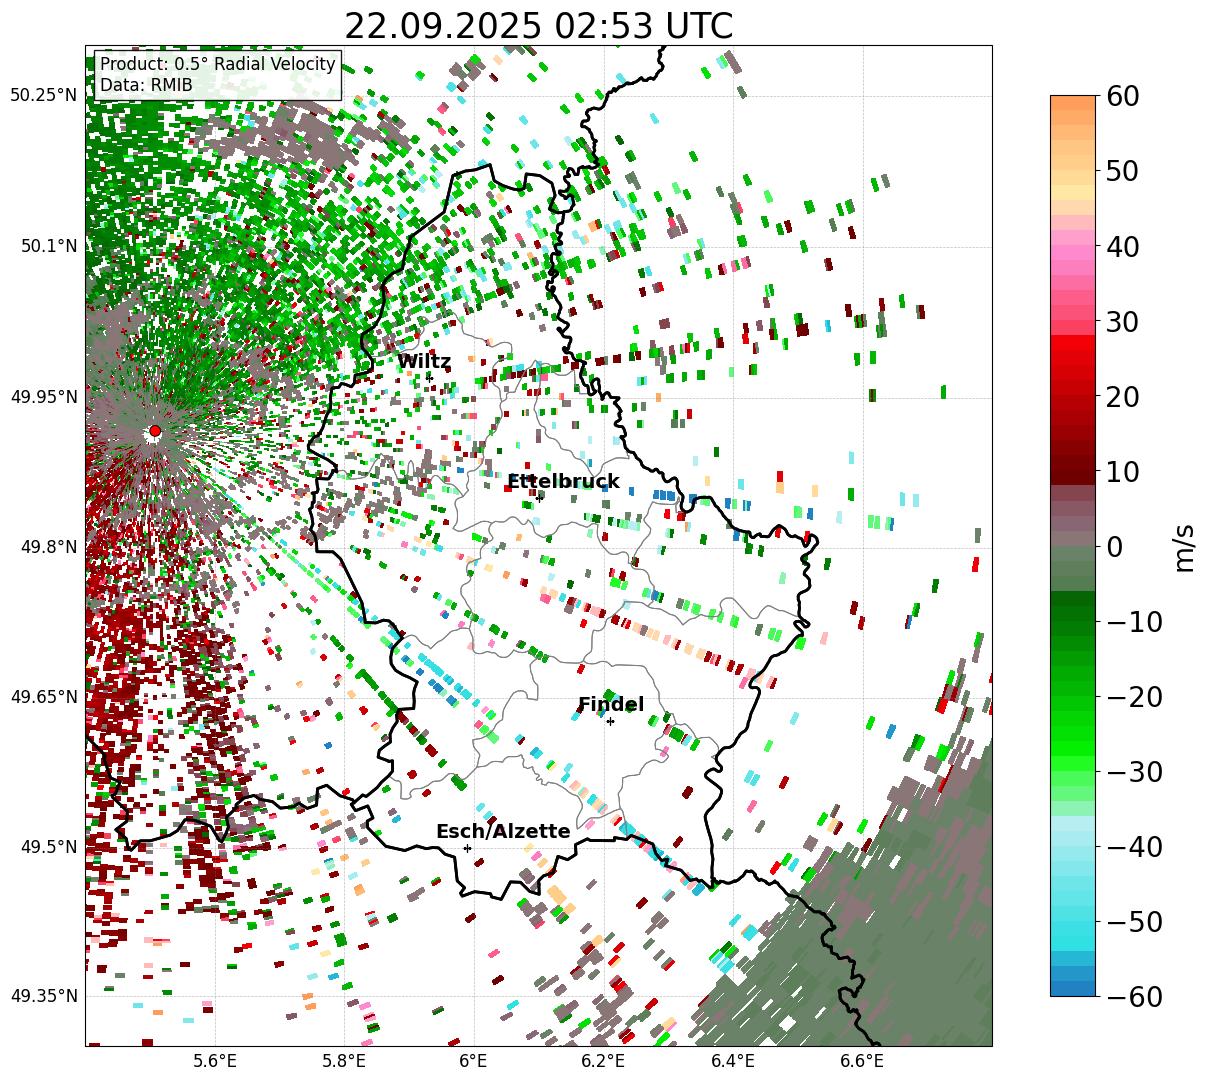Click the Esch/Alzette city label
The width and height of the screenshot is (1207, 1081).
click(x=503, y=832)
